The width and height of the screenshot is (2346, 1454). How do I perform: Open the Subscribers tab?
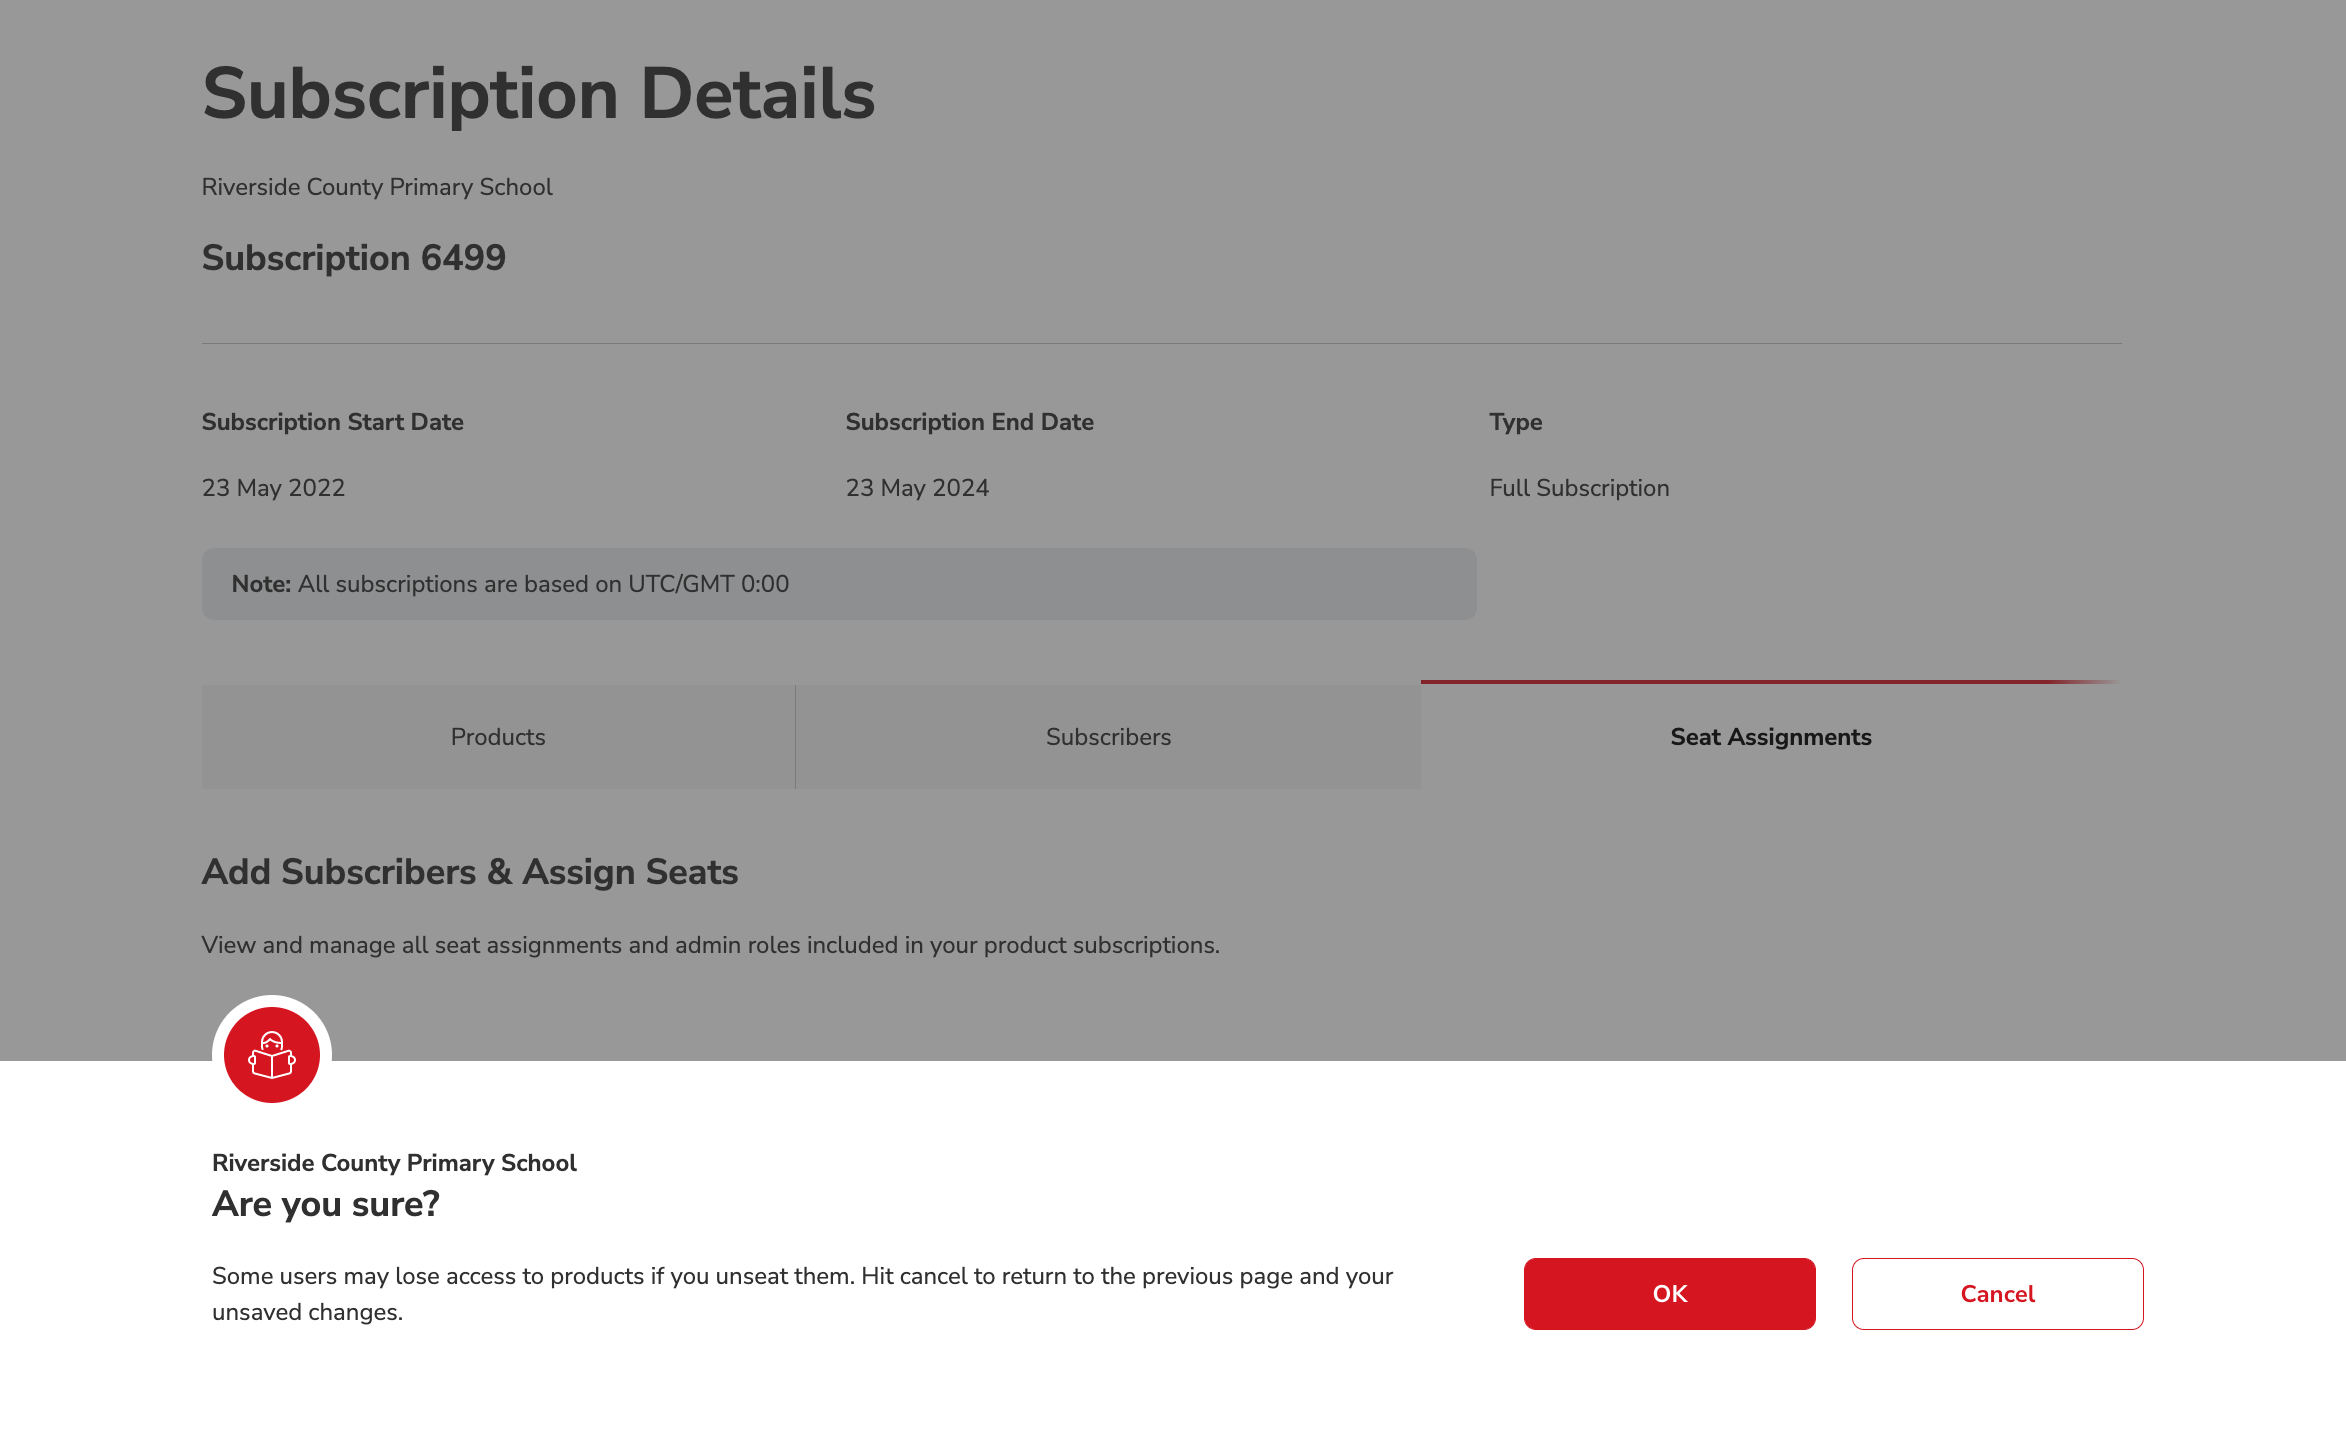click(x=1108, y=737)
